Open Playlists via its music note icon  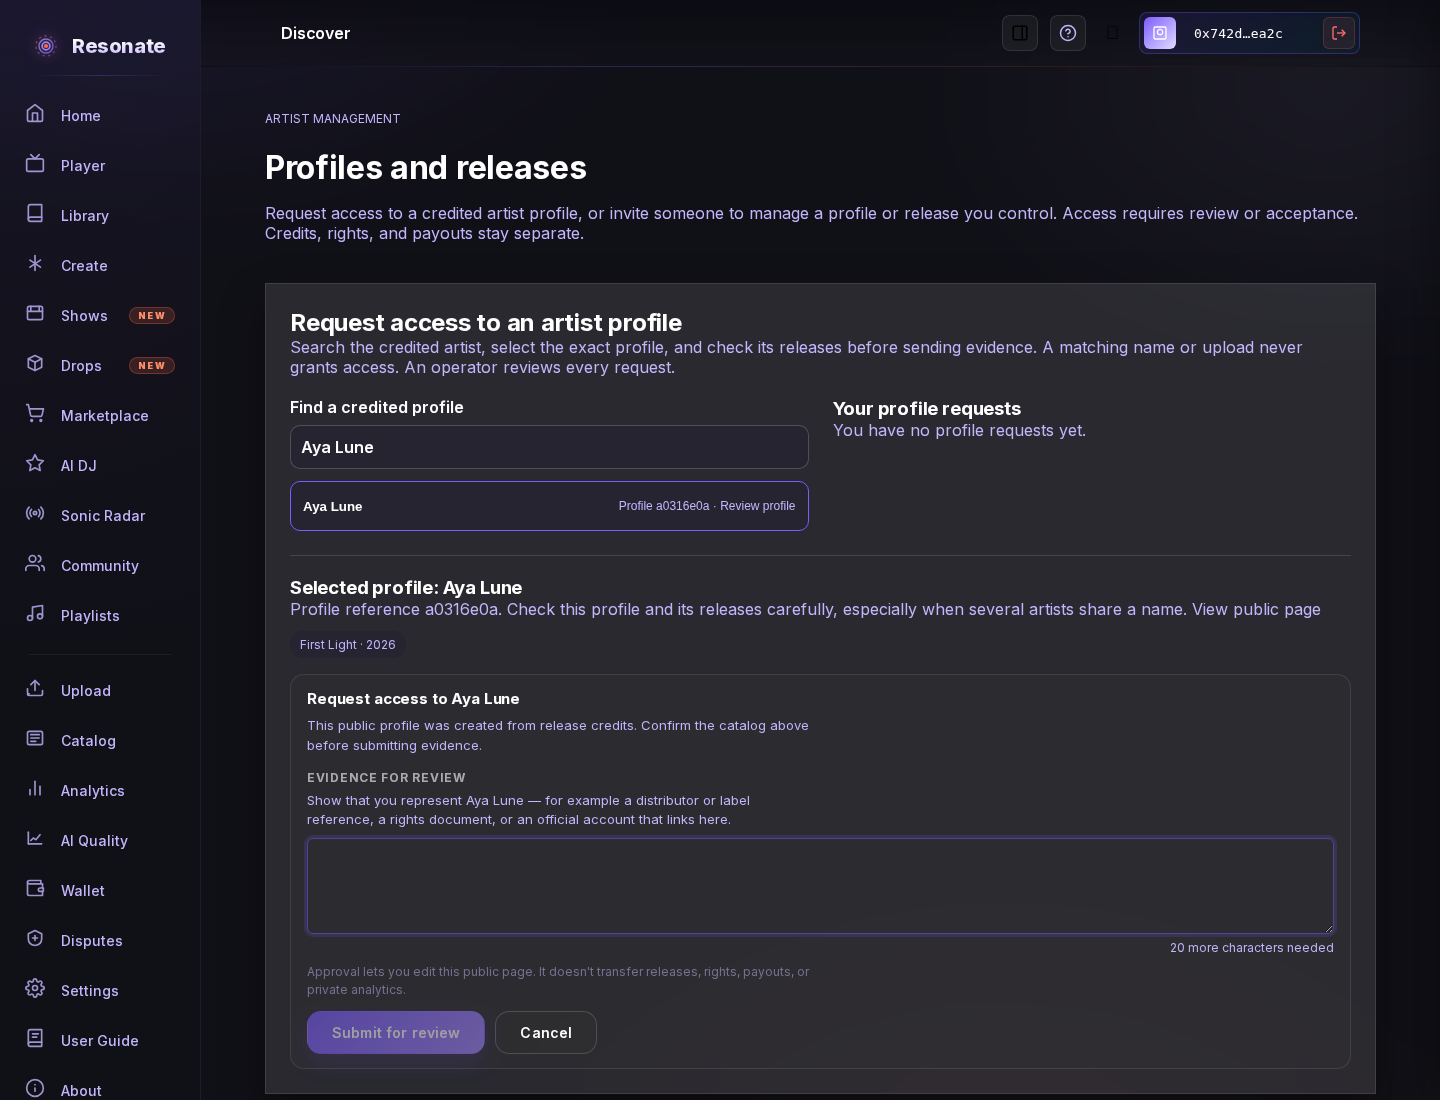point(35,614)
